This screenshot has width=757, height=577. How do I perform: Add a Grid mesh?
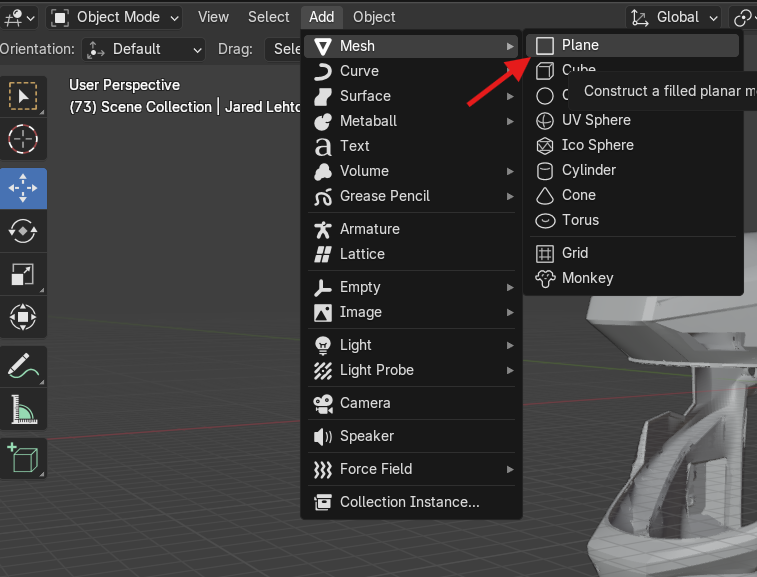[x=632, y=253]
